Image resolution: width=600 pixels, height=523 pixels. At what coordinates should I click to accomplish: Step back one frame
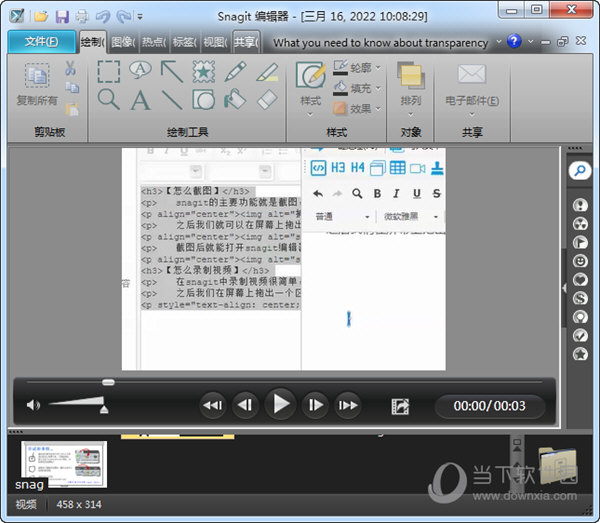245,405
